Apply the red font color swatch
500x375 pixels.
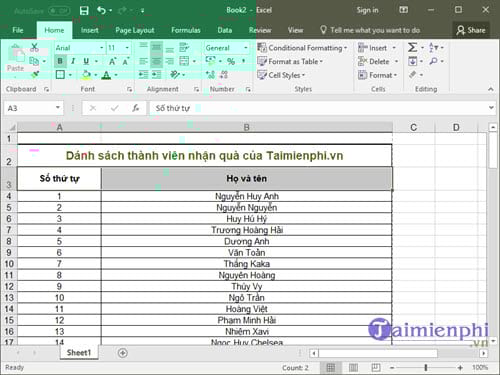[x=106, y=75]
